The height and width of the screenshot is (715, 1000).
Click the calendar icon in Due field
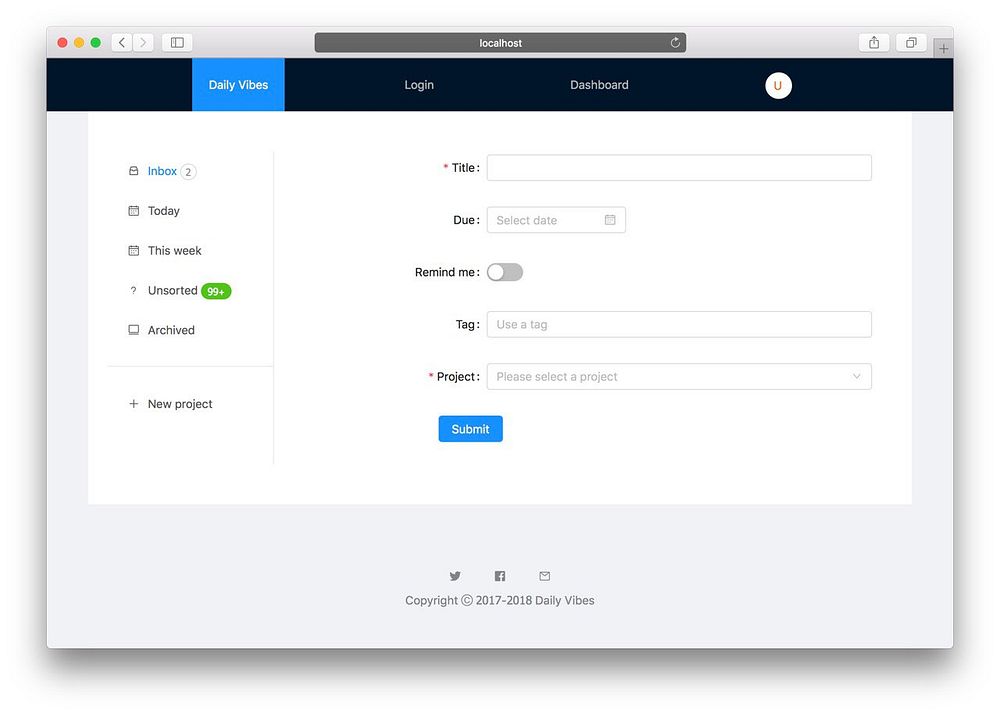(610, 220)
